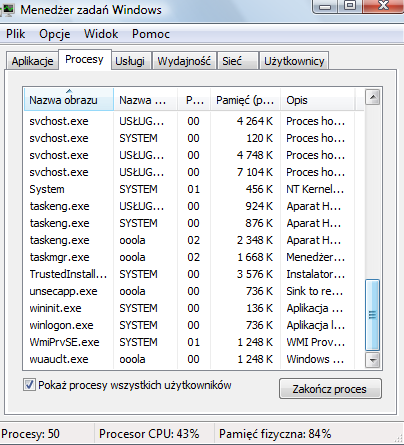Go to the Sieć tab
The height and width of the screenshot is (445, 404).
click(x=238, y=61)
